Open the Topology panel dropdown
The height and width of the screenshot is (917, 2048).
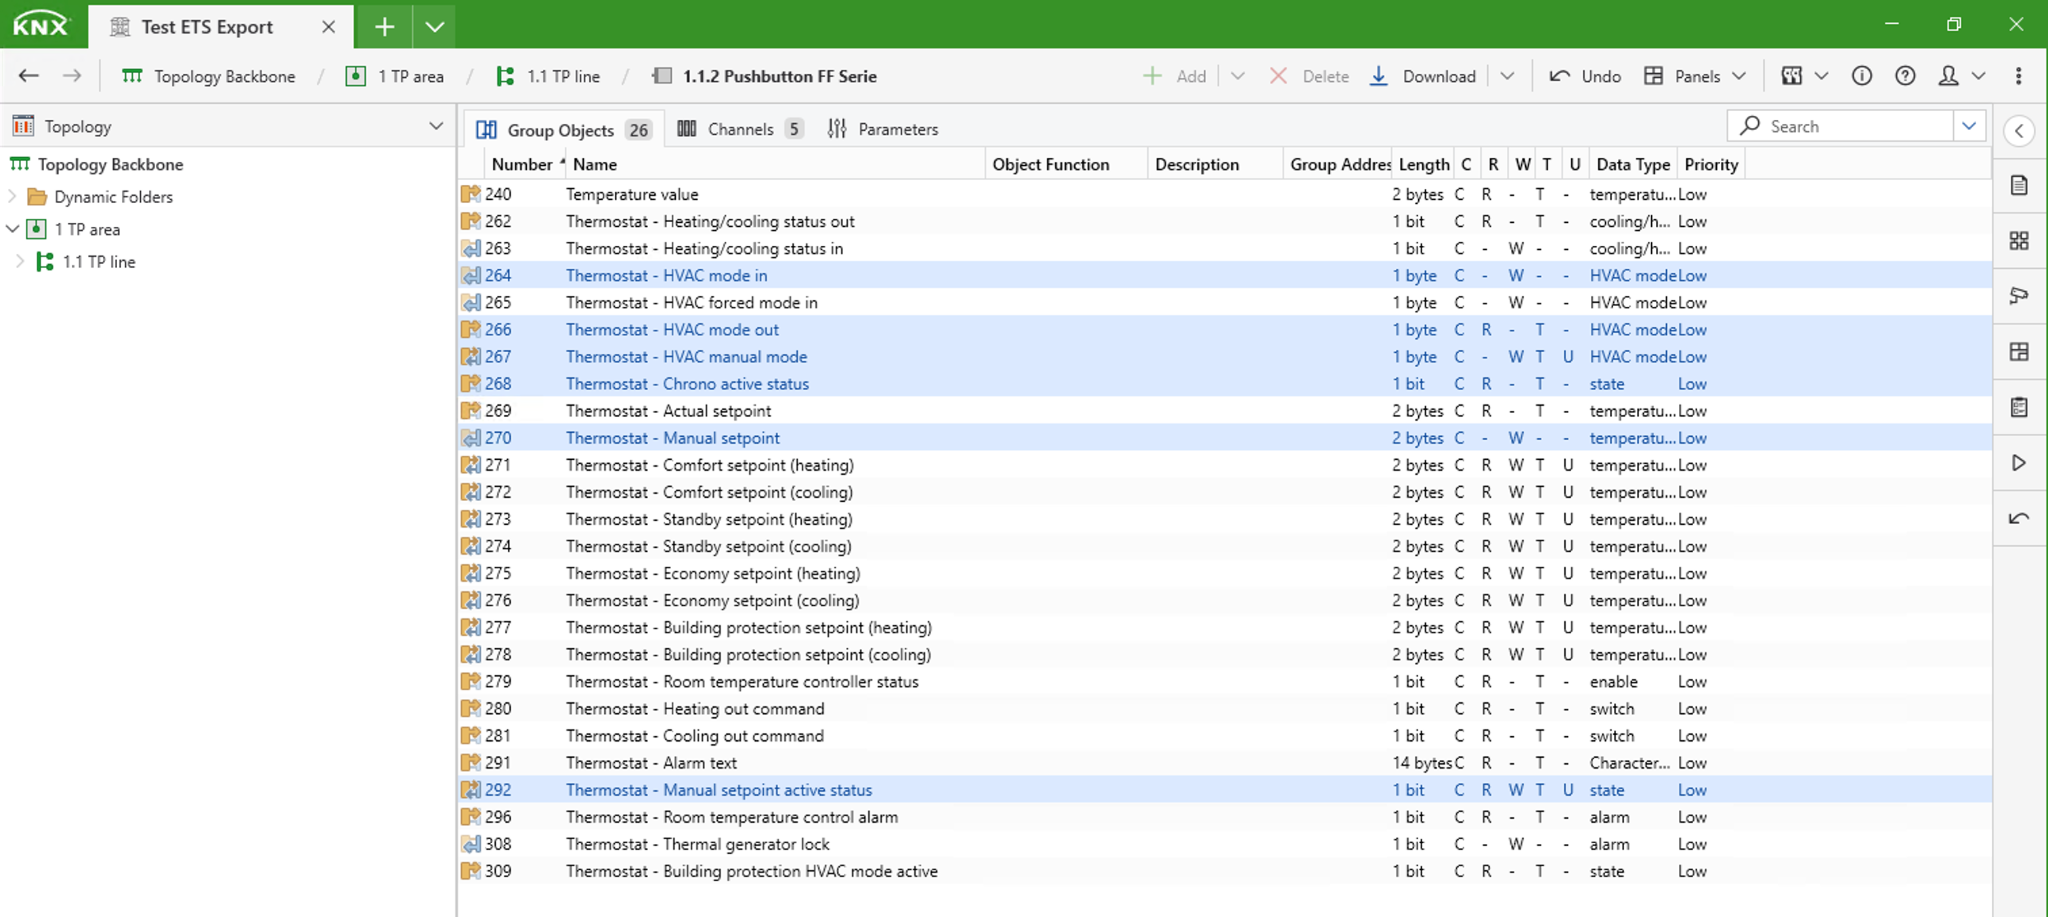pyautogui.click(x=436, y=126)
